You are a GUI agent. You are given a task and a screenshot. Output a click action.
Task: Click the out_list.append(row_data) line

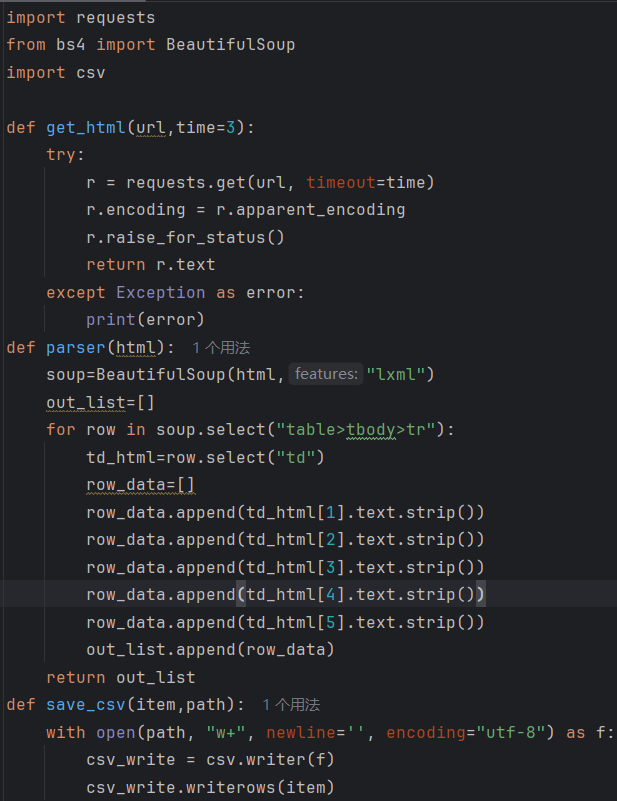click(210, 650)
